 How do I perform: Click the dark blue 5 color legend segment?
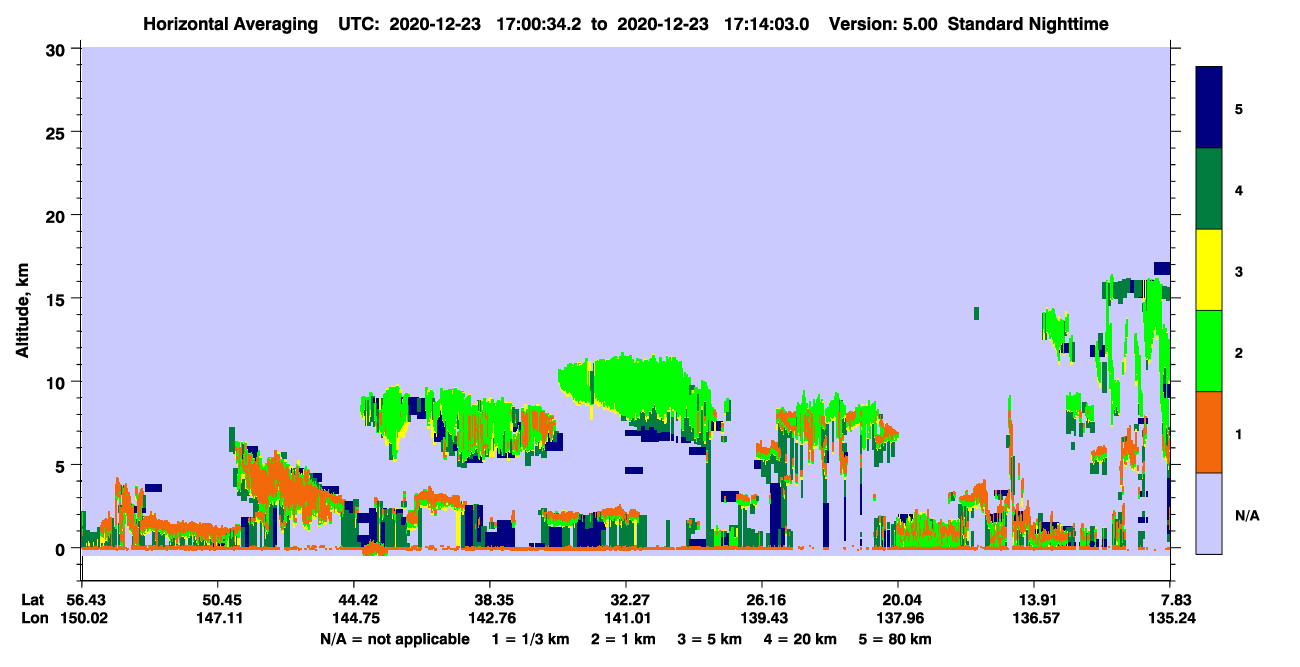[1209, 108]
